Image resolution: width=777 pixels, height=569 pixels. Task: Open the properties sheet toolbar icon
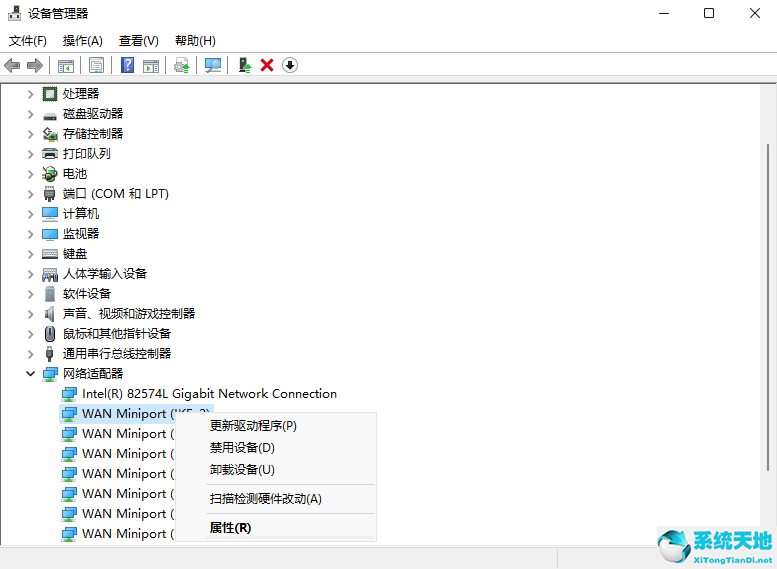(x=96, y=65)
